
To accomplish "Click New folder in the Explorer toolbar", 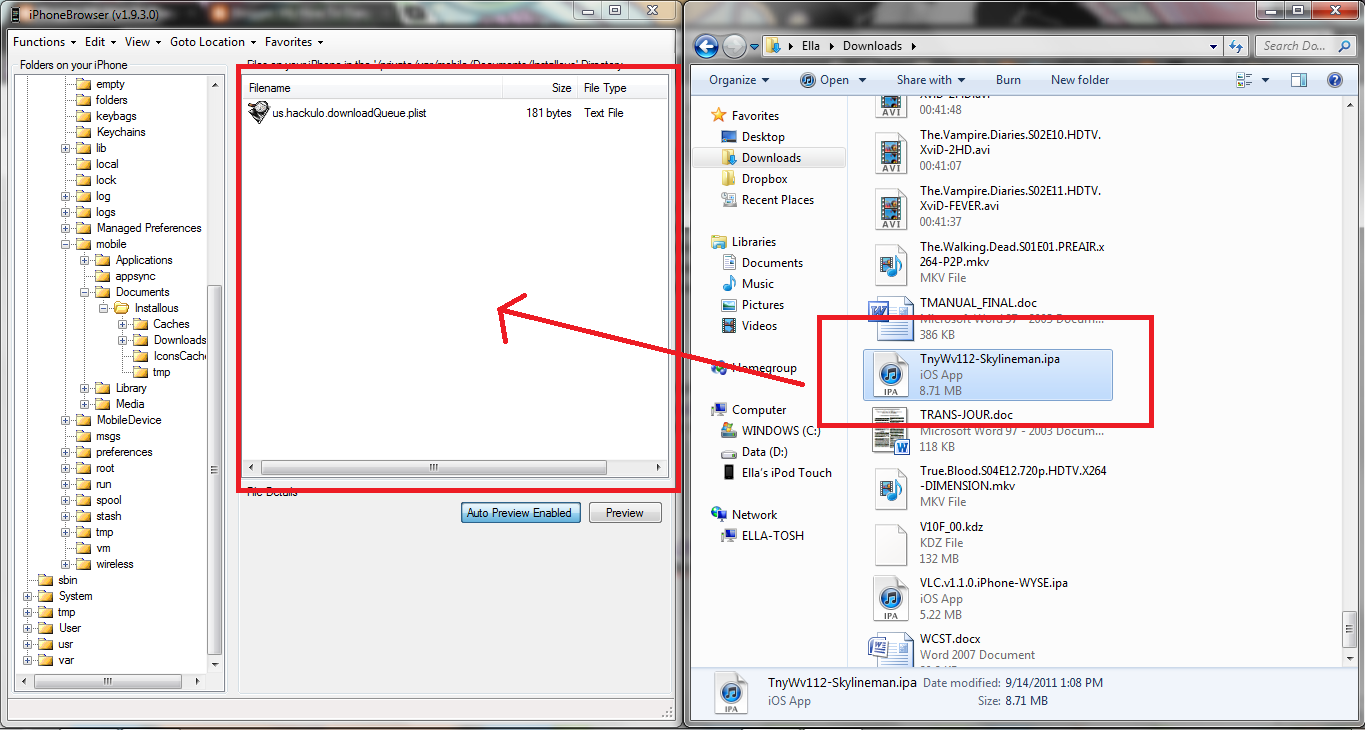I will coord(1080,80).
